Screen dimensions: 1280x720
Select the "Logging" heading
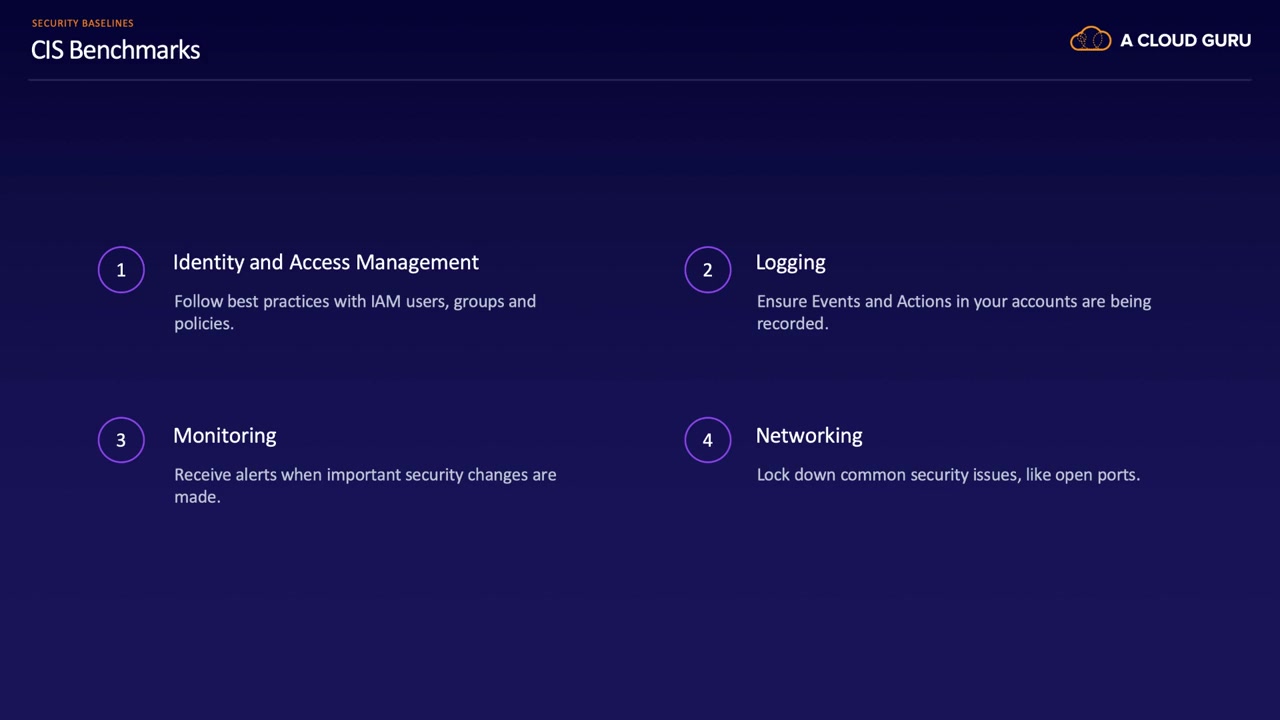click(790, 262)
